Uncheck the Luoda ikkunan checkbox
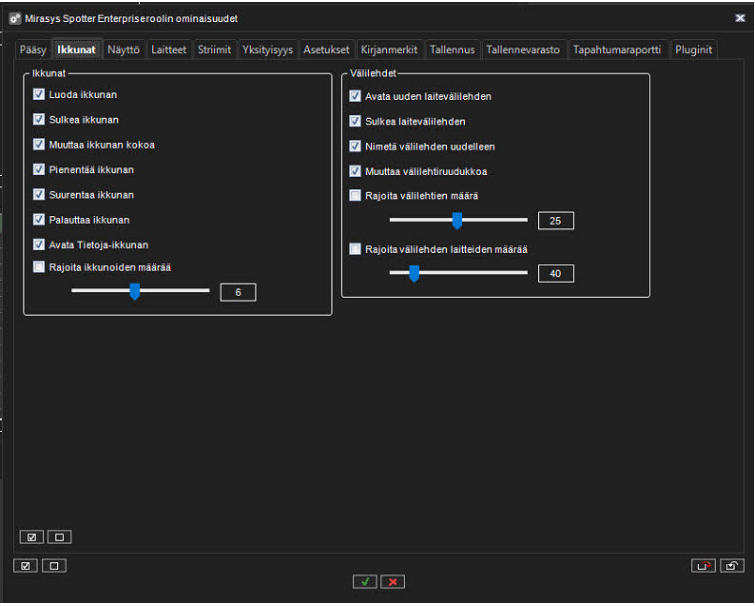755x606 pixels. coord(39,94)
